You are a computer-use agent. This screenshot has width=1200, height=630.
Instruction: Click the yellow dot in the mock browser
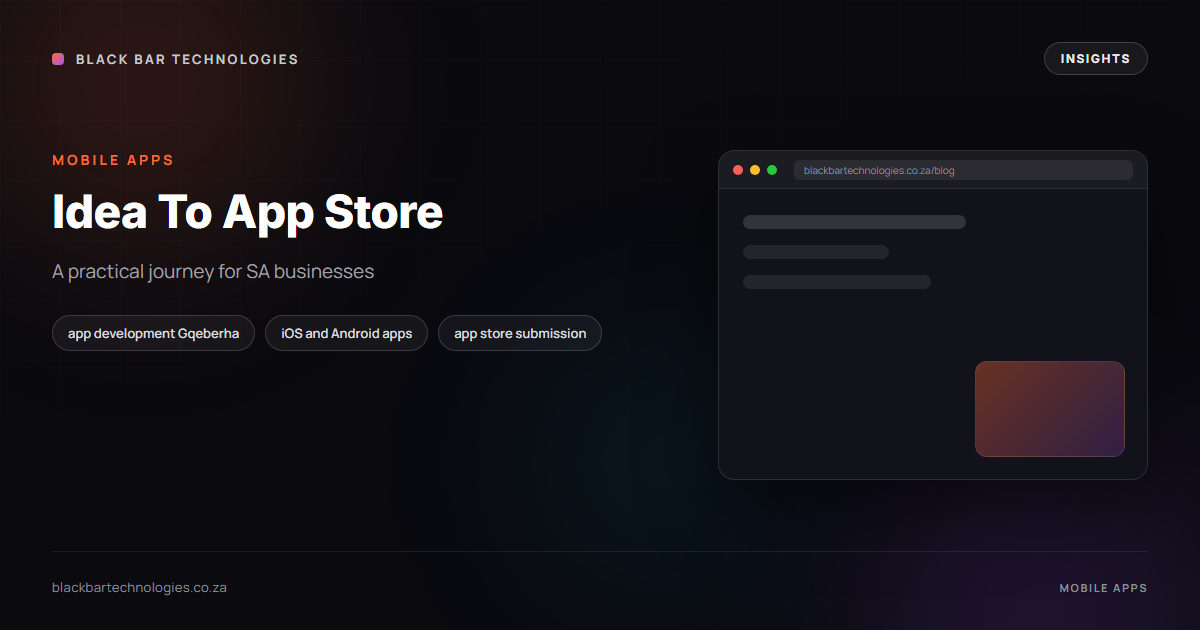coord(755,170)
